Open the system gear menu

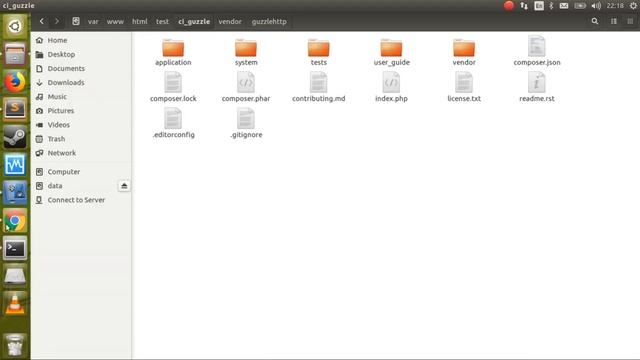[x=633, y=6]
